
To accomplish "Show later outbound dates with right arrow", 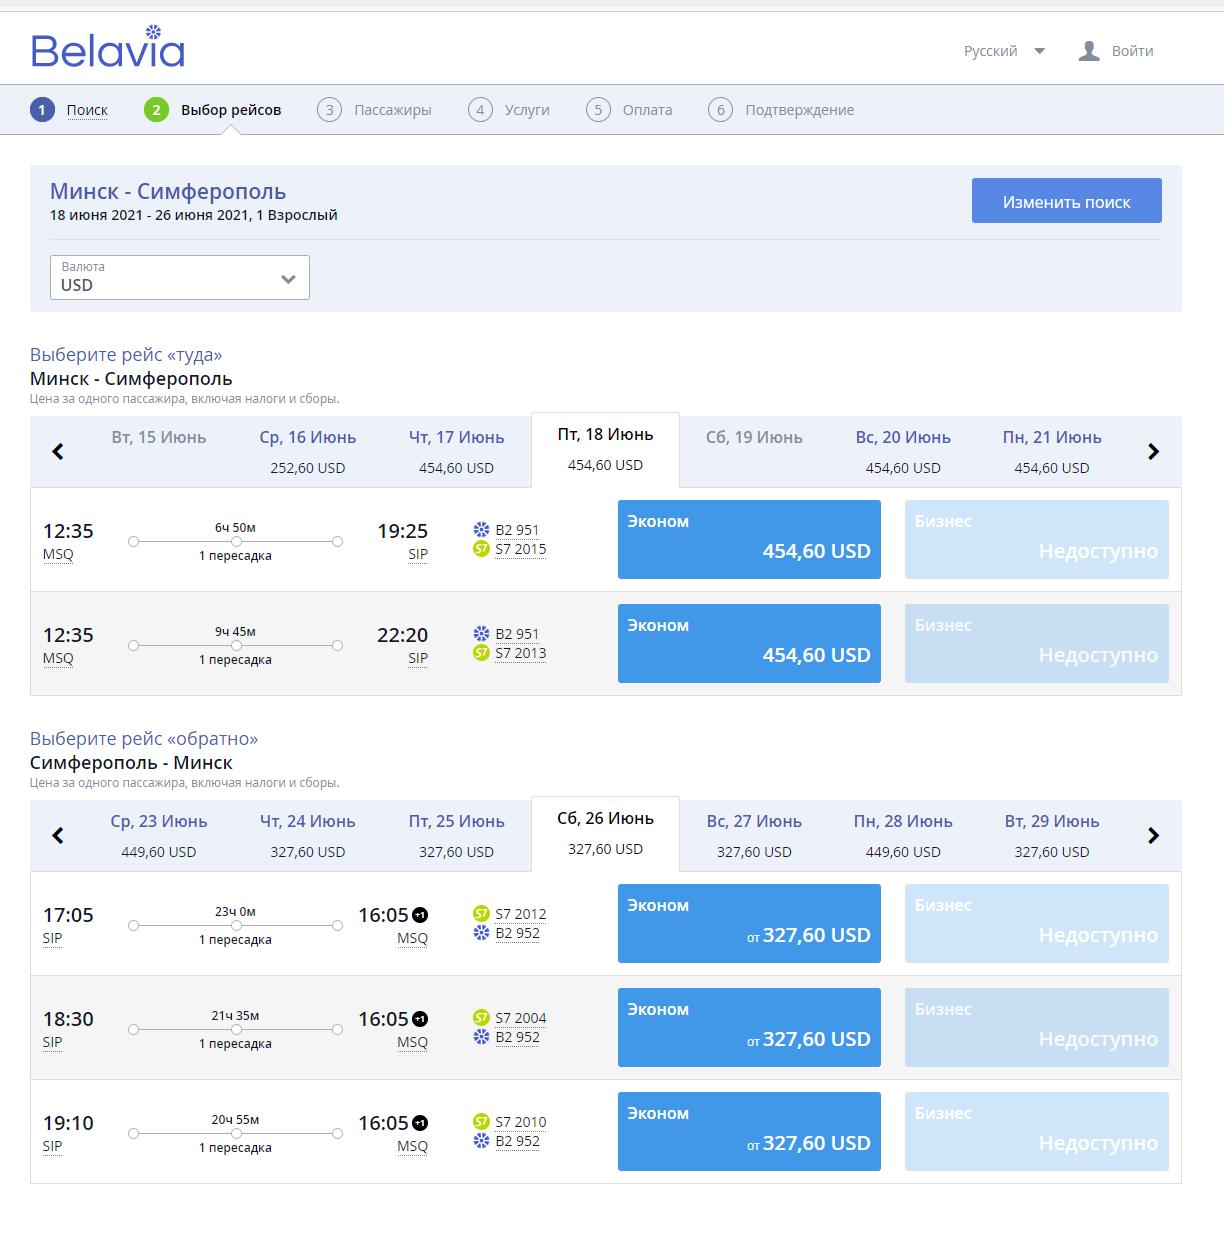I will coord(1153,452).
